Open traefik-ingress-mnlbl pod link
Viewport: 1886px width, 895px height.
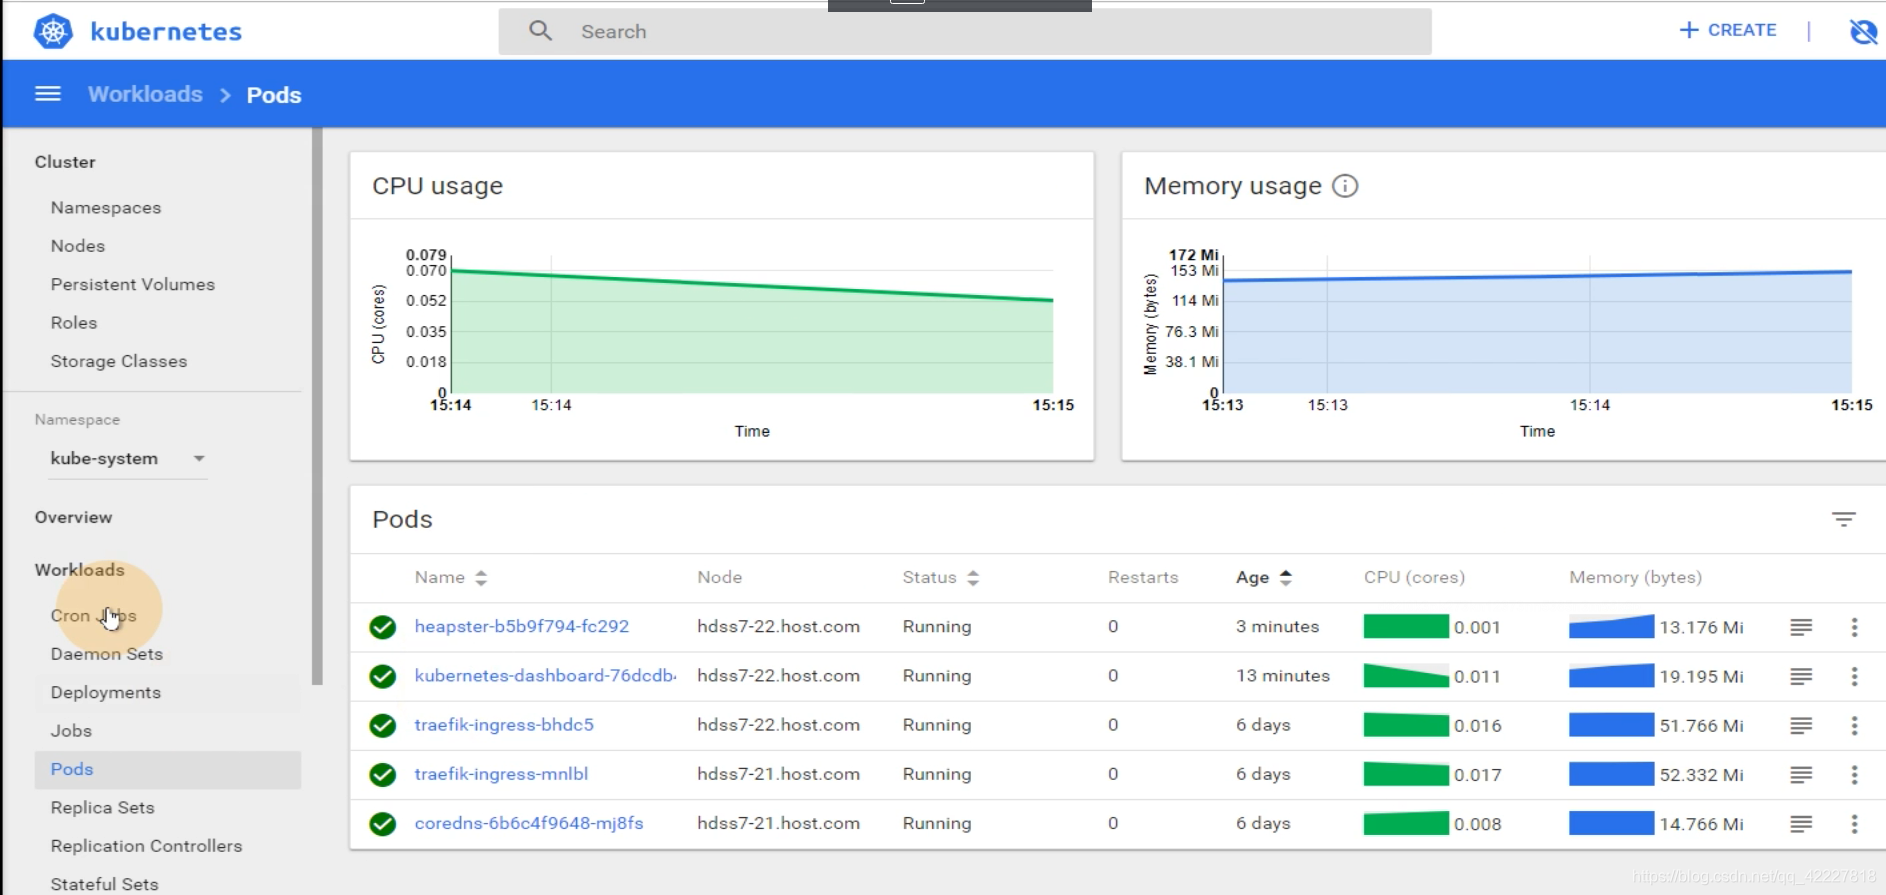click(x=501, y=773)
